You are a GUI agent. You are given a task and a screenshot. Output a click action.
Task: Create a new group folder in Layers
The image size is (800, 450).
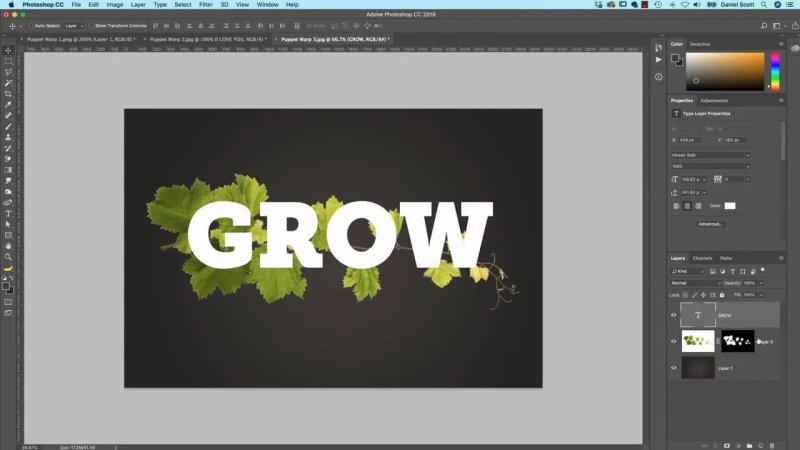pos(749,445)
